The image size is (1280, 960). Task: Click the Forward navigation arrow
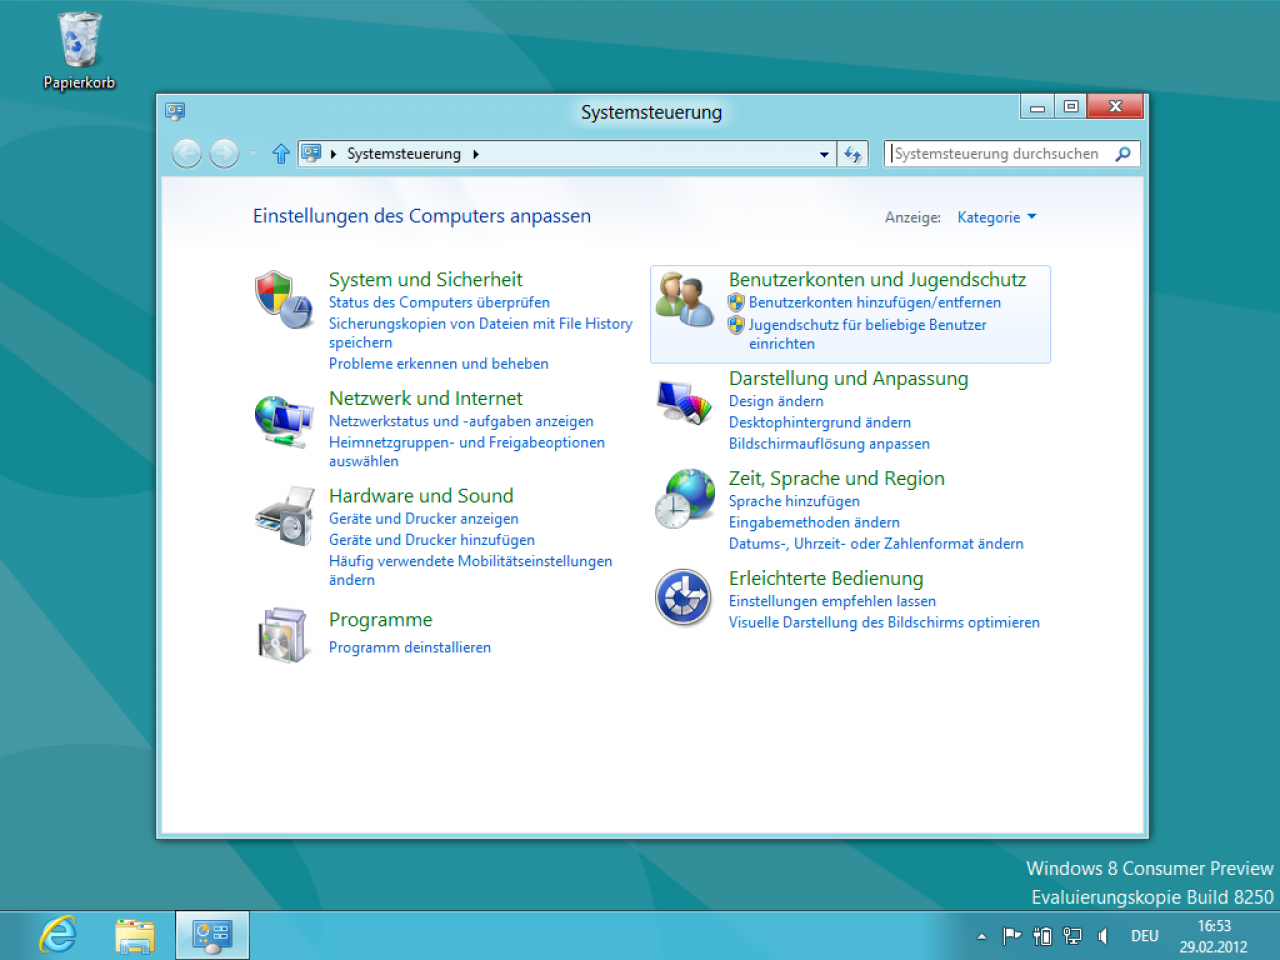pyautogui.click(x=224, y=153)
